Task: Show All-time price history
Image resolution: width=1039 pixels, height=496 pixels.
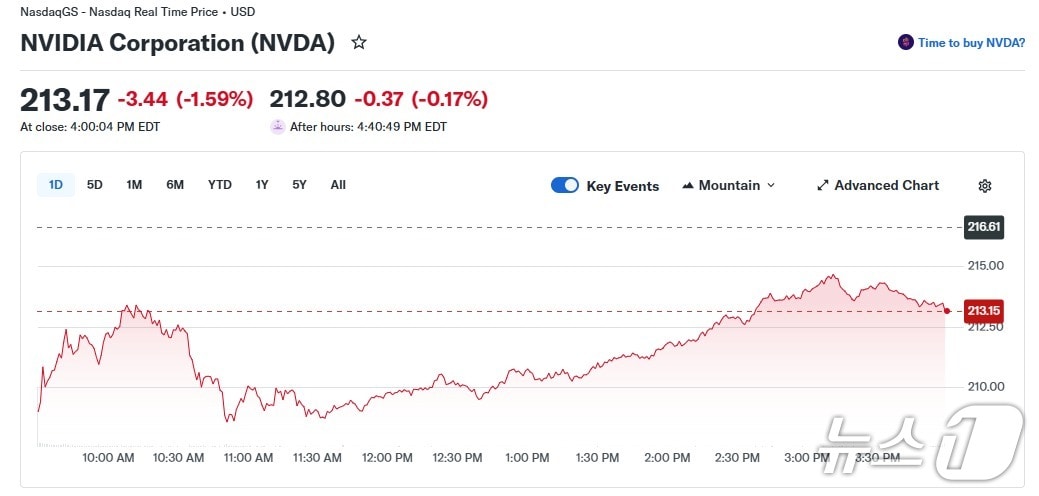Action: 338,185
